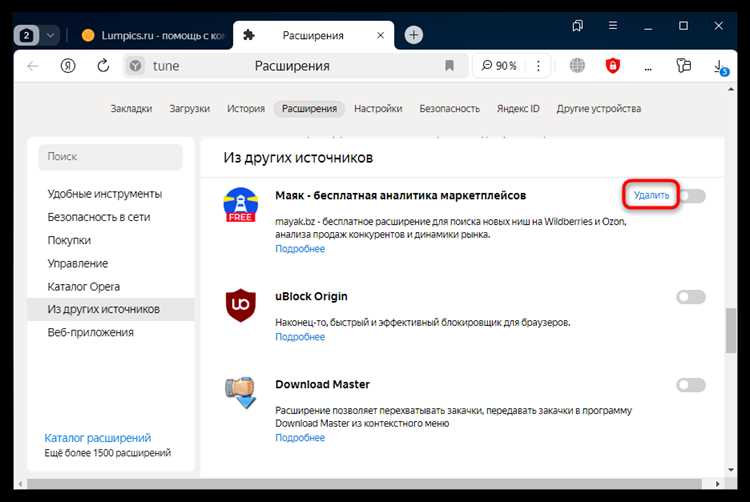This screenshot has width=750, height=502.
Task: Open the downloads icon with badge
Action: pos(719,67)
